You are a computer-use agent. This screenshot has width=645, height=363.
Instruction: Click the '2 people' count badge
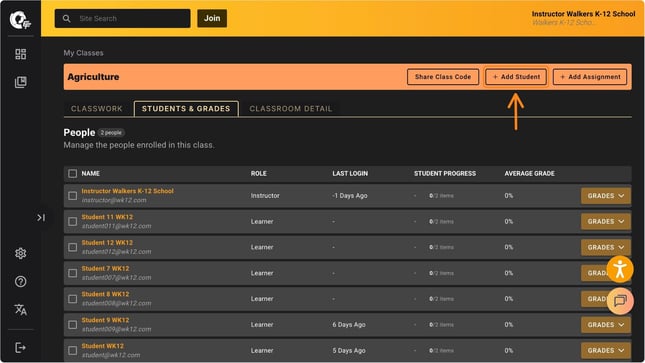(111, 133)
